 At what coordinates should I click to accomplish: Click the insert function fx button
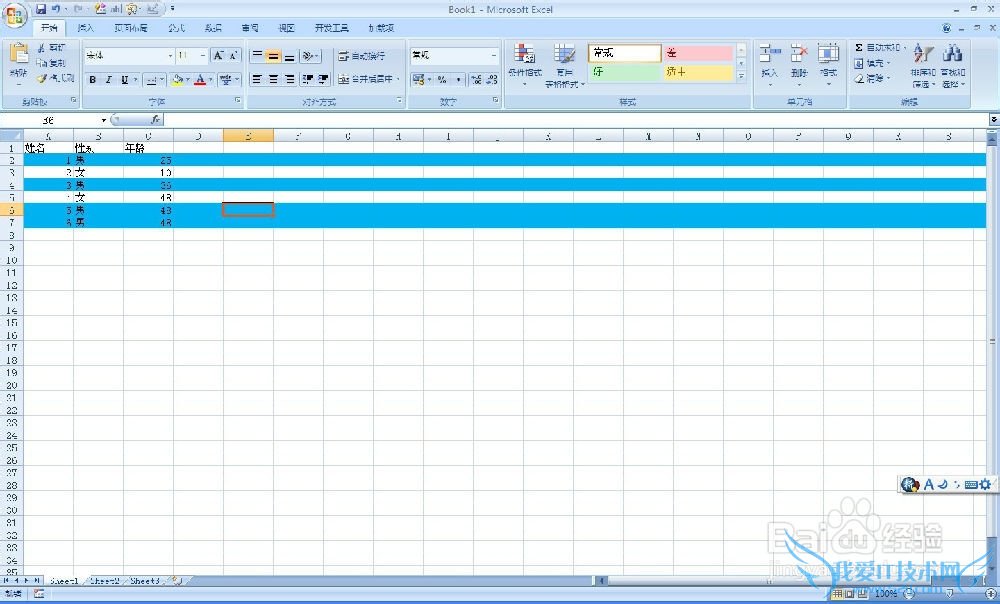click(x=155, y=119)
